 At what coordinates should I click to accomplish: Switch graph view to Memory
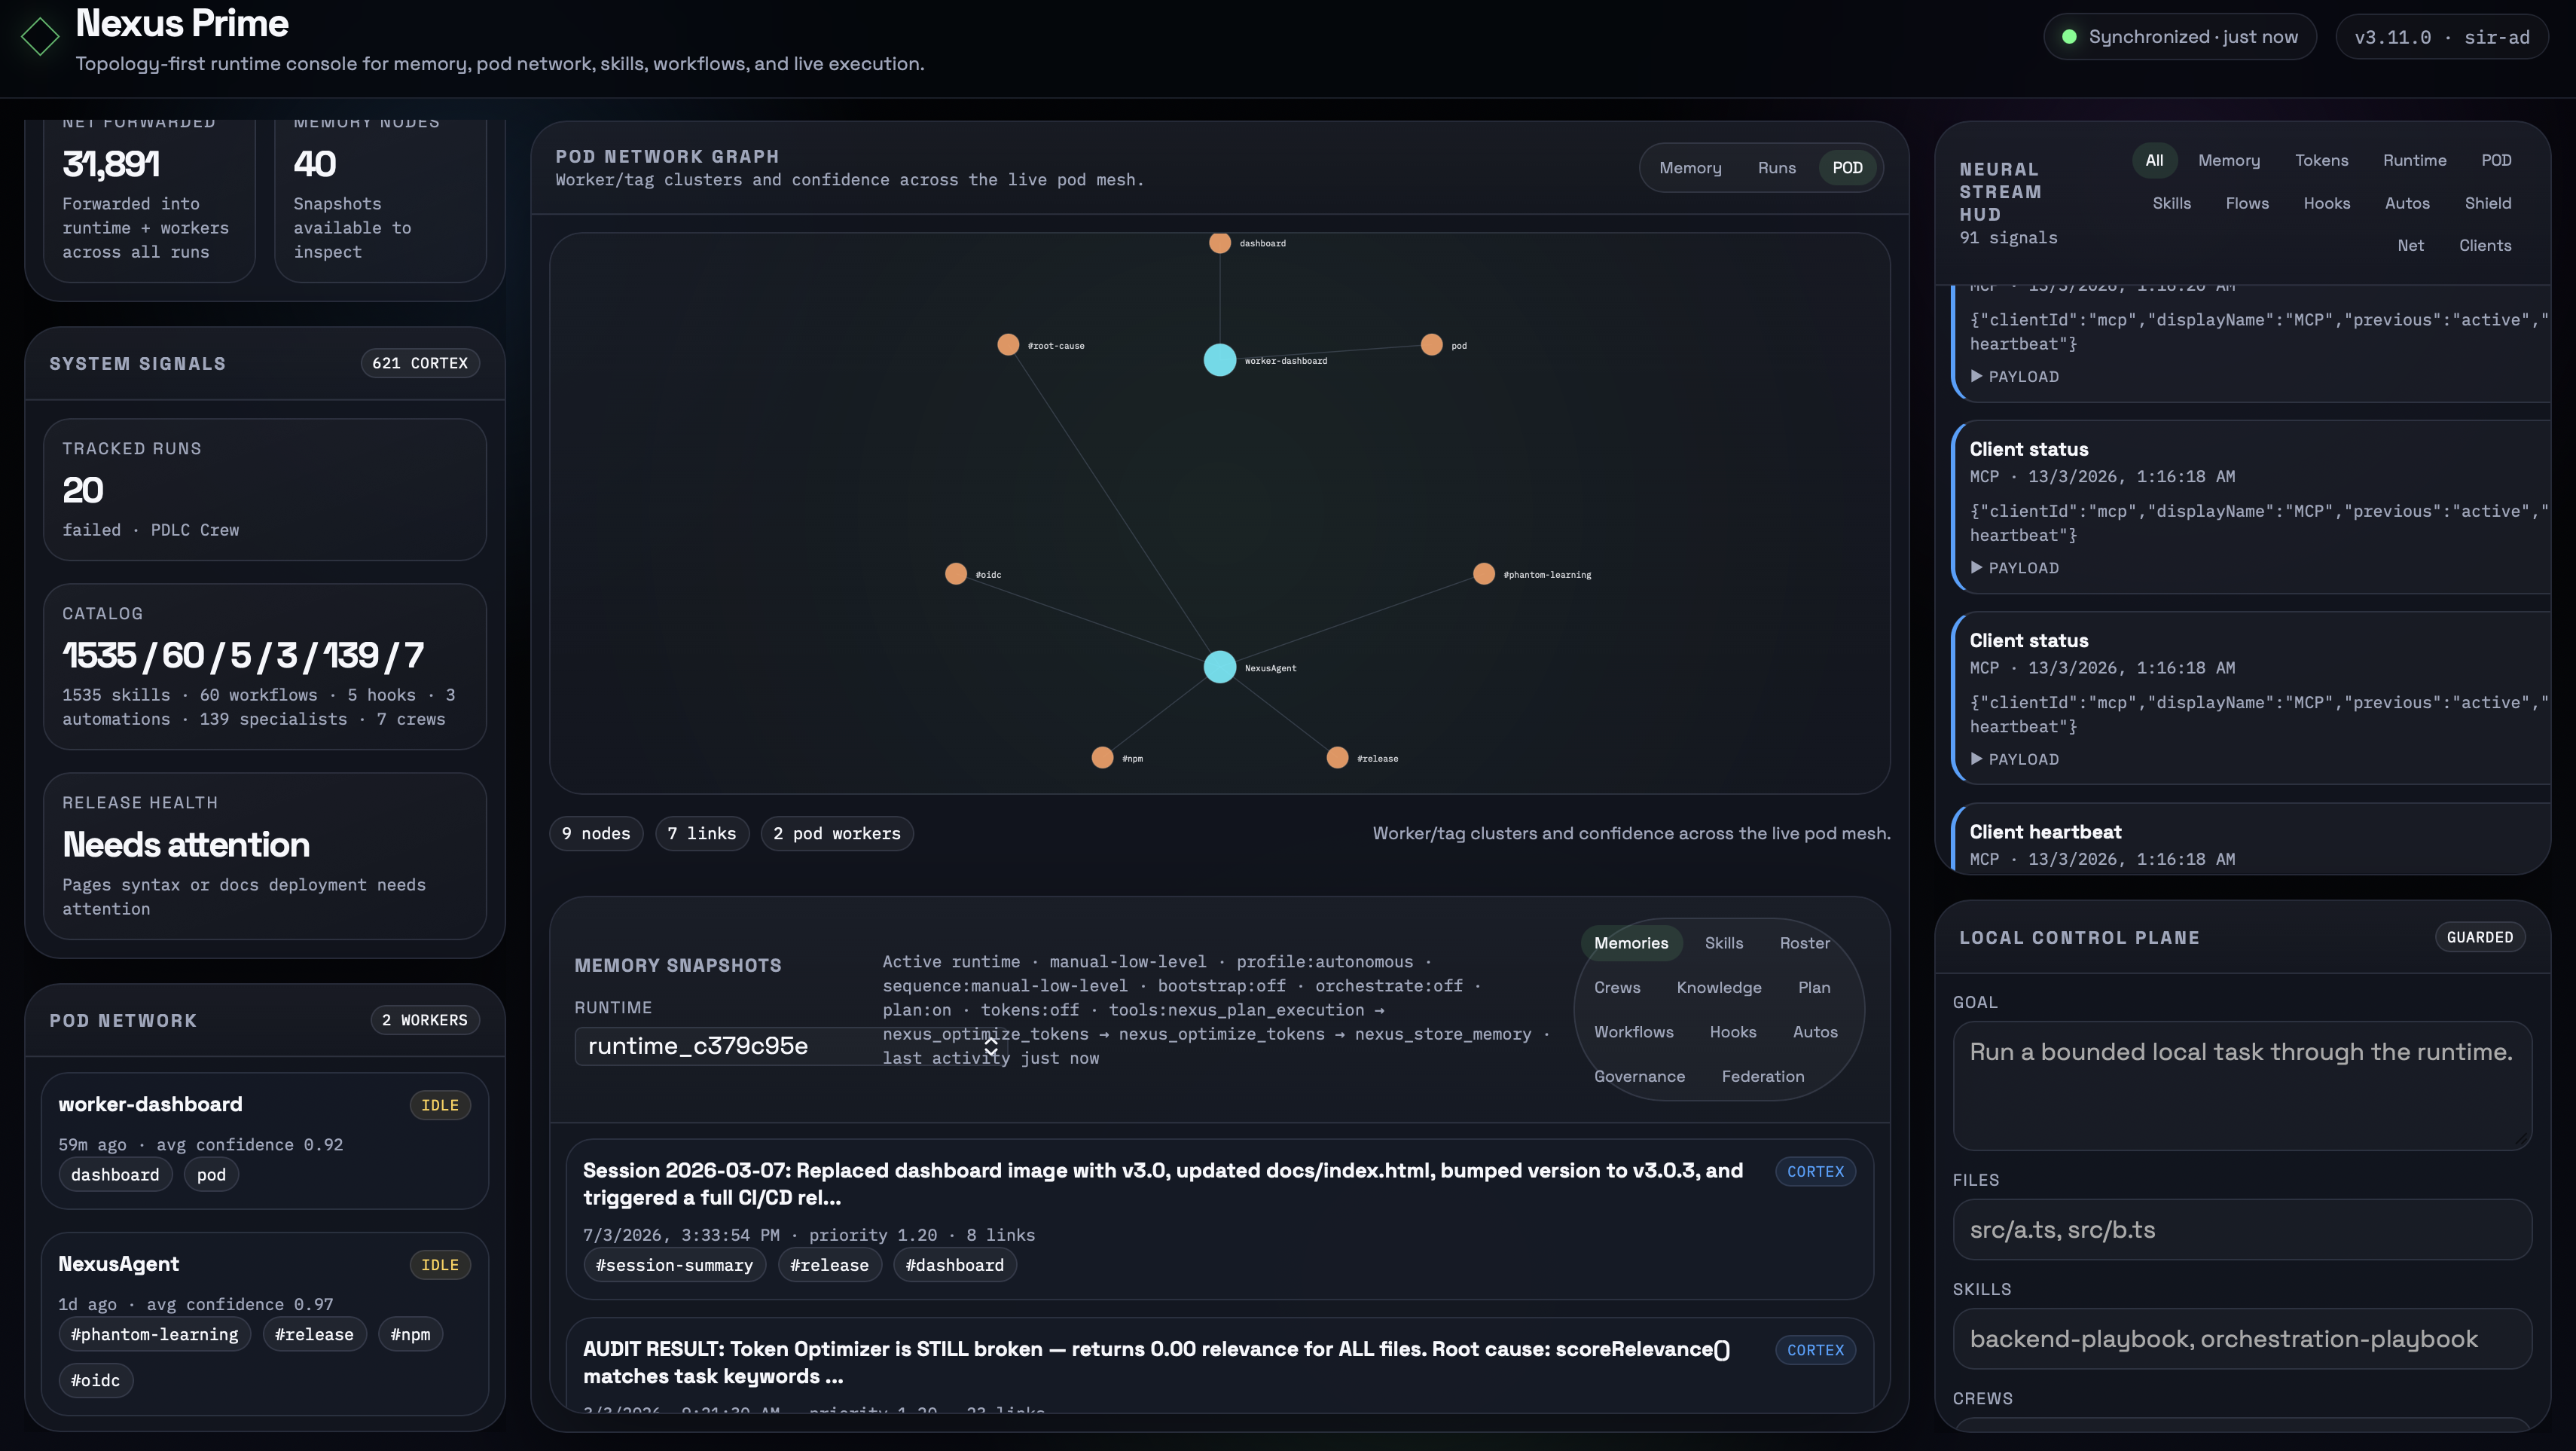[1690, 168]
